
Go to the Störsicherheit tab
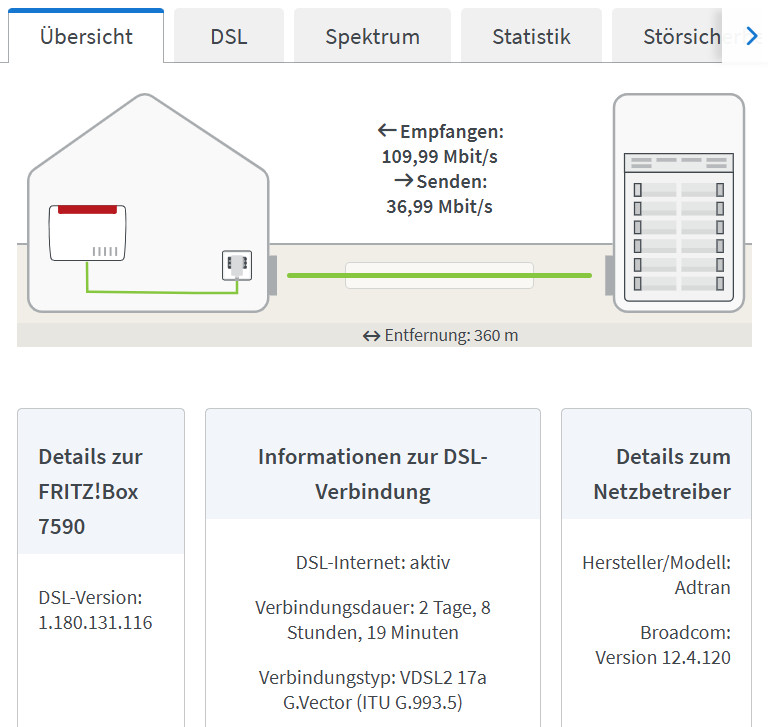coord(680,37)
